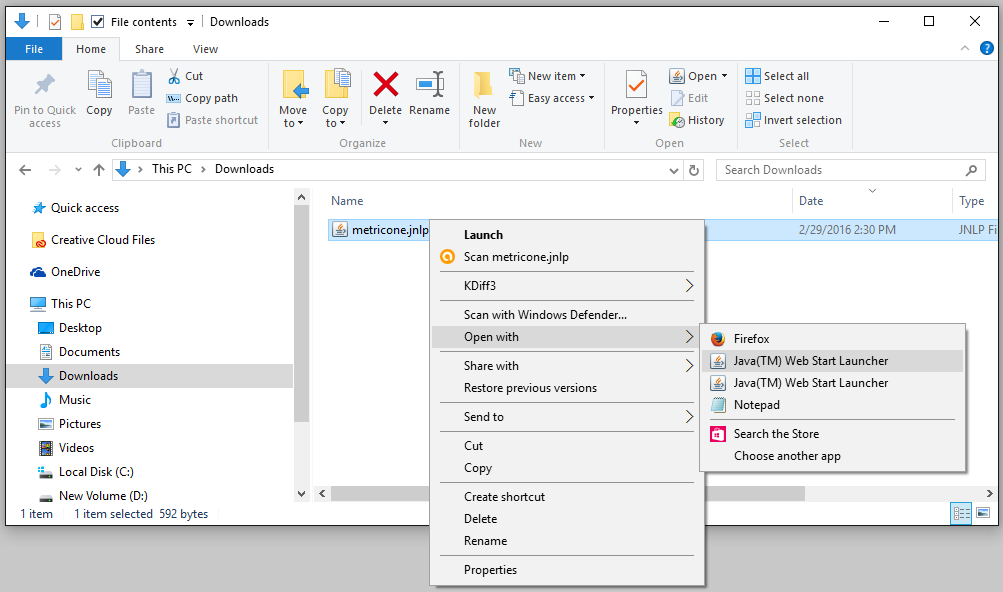Switch to details view icon in status bar
Screen dimensions: 1003x592
point(961,513)
